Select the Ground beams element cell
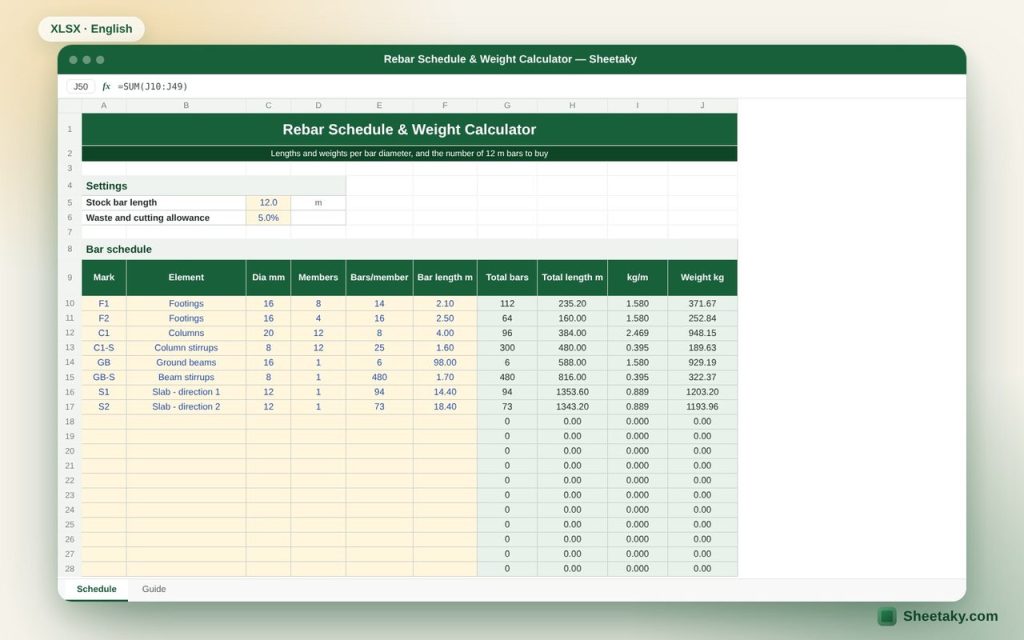 pyautogui.click(x=186, y=362)
